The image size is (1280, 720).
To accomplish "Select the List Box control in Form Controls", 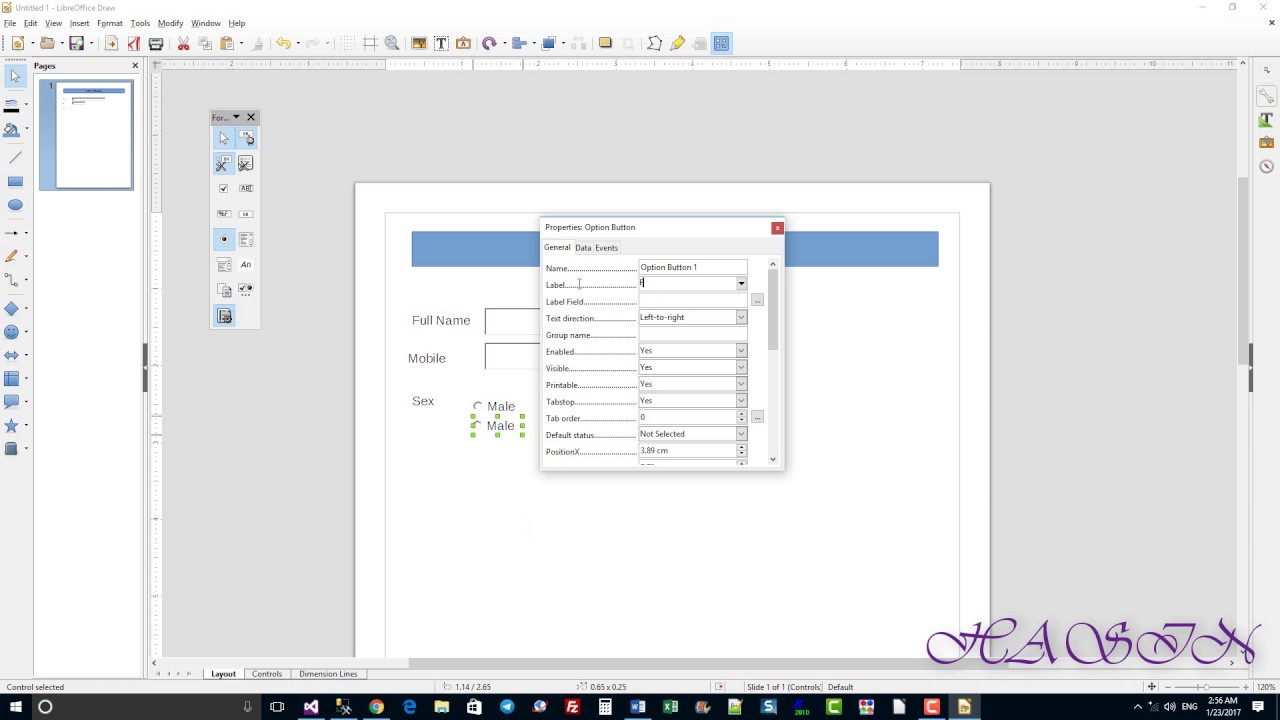I will (246, 239).
